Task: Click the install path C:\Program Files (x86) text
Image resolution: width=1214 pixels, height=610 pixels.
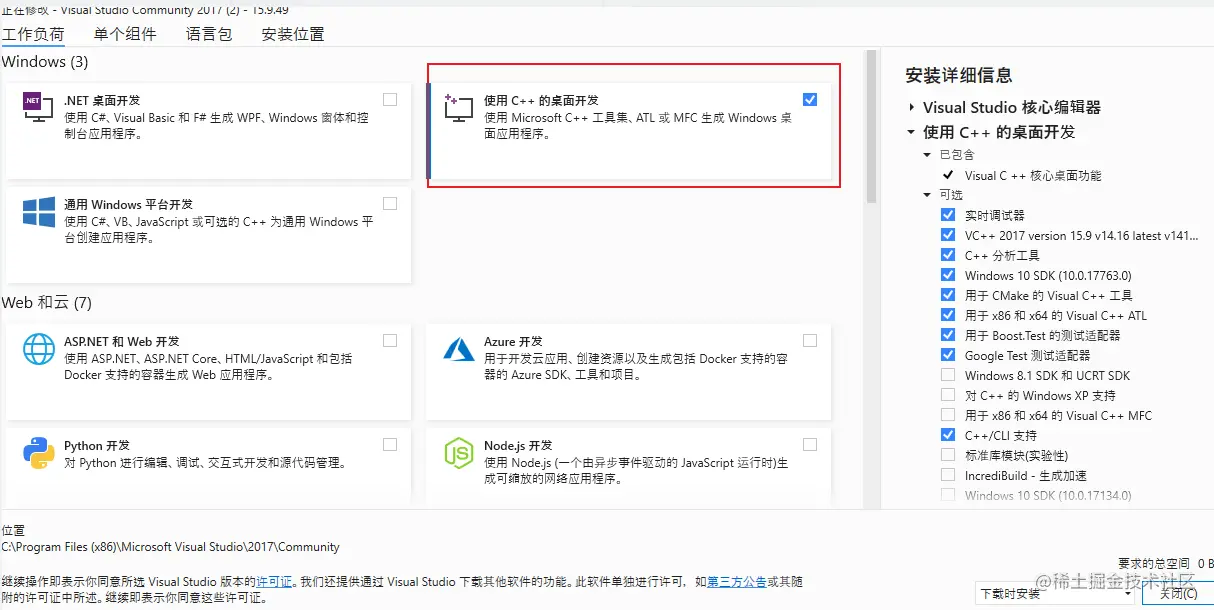Action: (171, 547)
